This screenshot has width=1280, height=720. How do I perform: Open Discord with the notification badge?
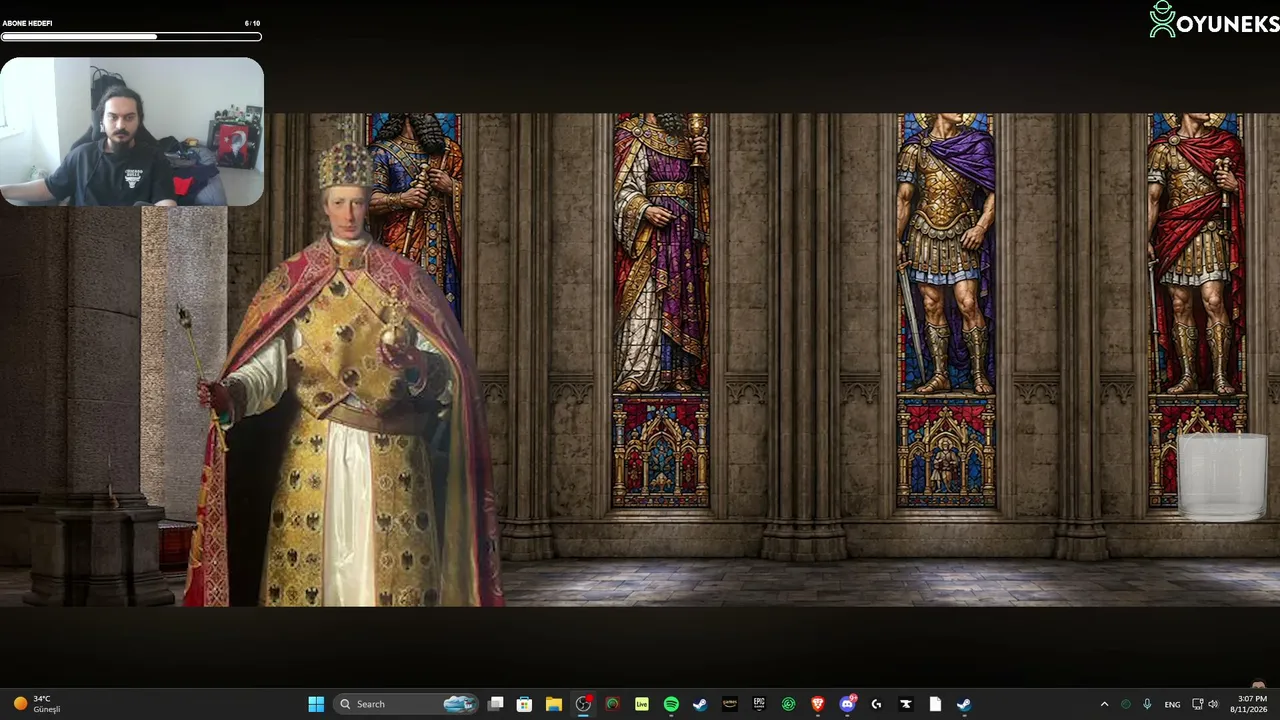click(847, 704)
